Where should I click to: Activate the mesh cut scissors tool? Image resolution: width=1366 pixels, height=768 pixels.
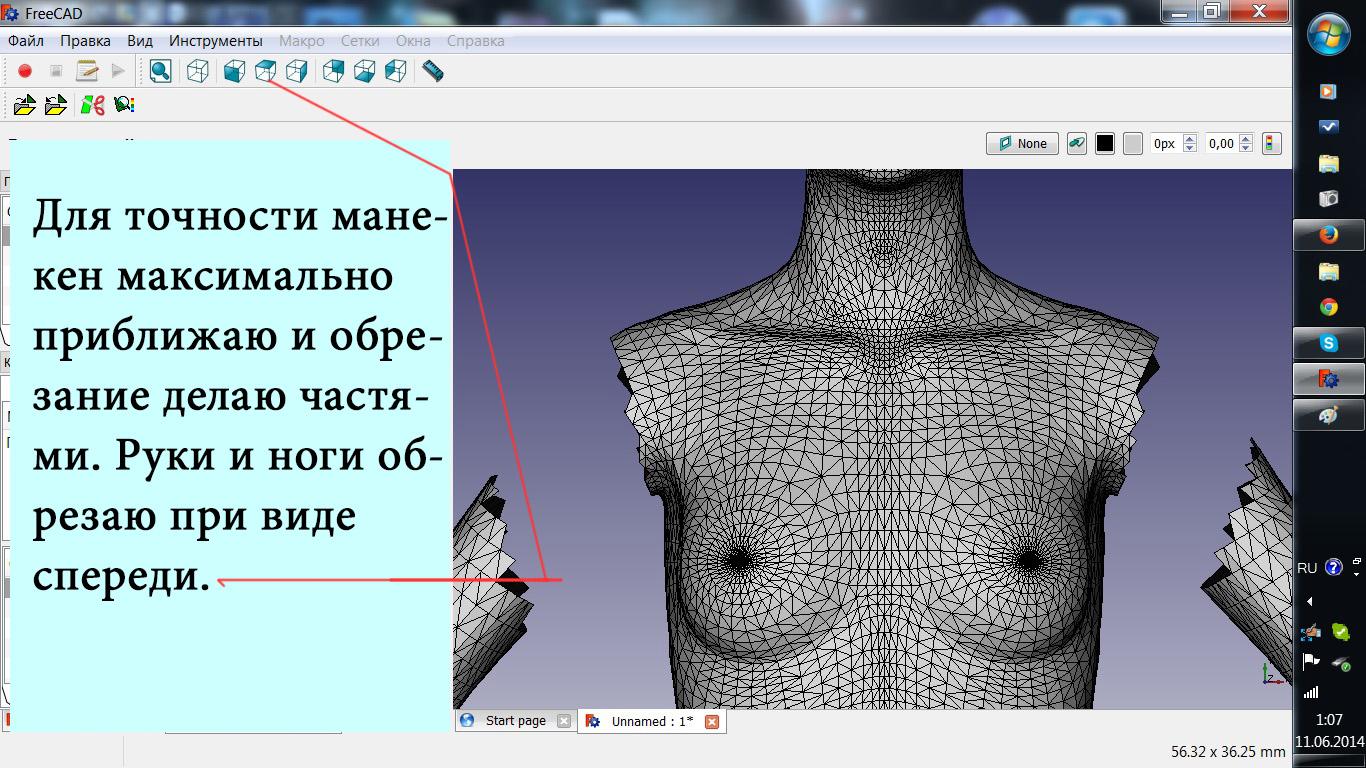[93, 104]
